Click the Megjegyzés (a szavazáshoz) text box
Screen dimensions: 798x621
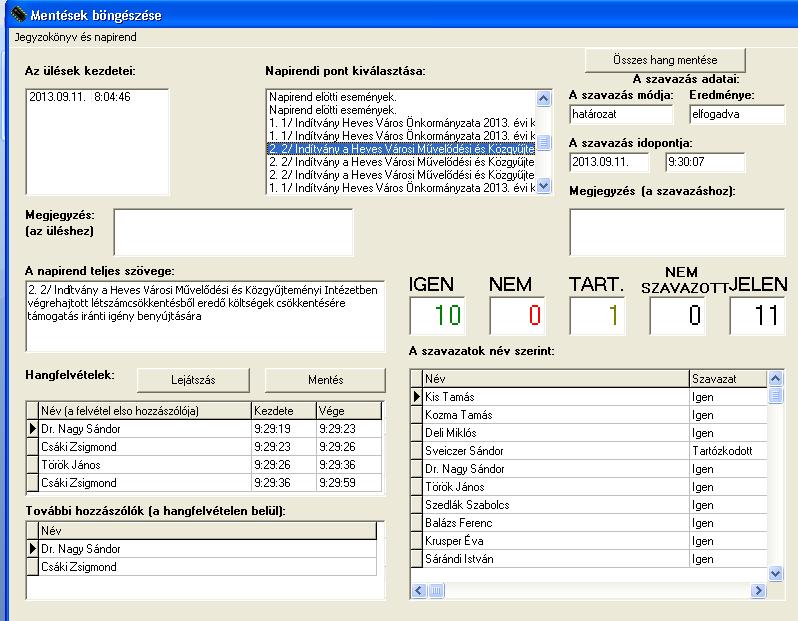pos(677,232)
